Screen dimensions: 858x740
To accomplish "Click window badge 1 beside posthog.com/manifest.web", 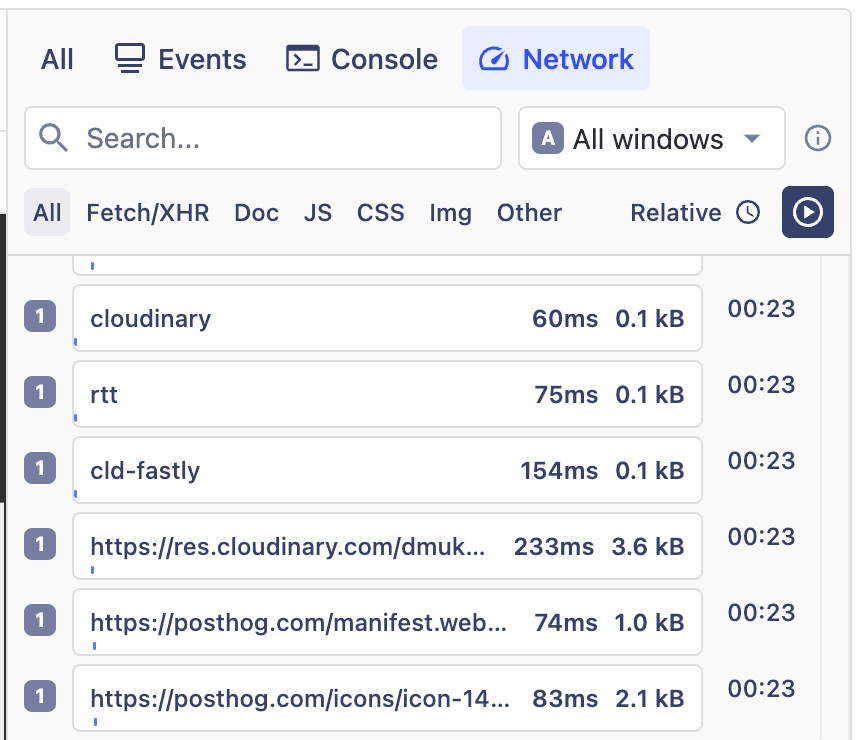I will (x=40, y=621).
